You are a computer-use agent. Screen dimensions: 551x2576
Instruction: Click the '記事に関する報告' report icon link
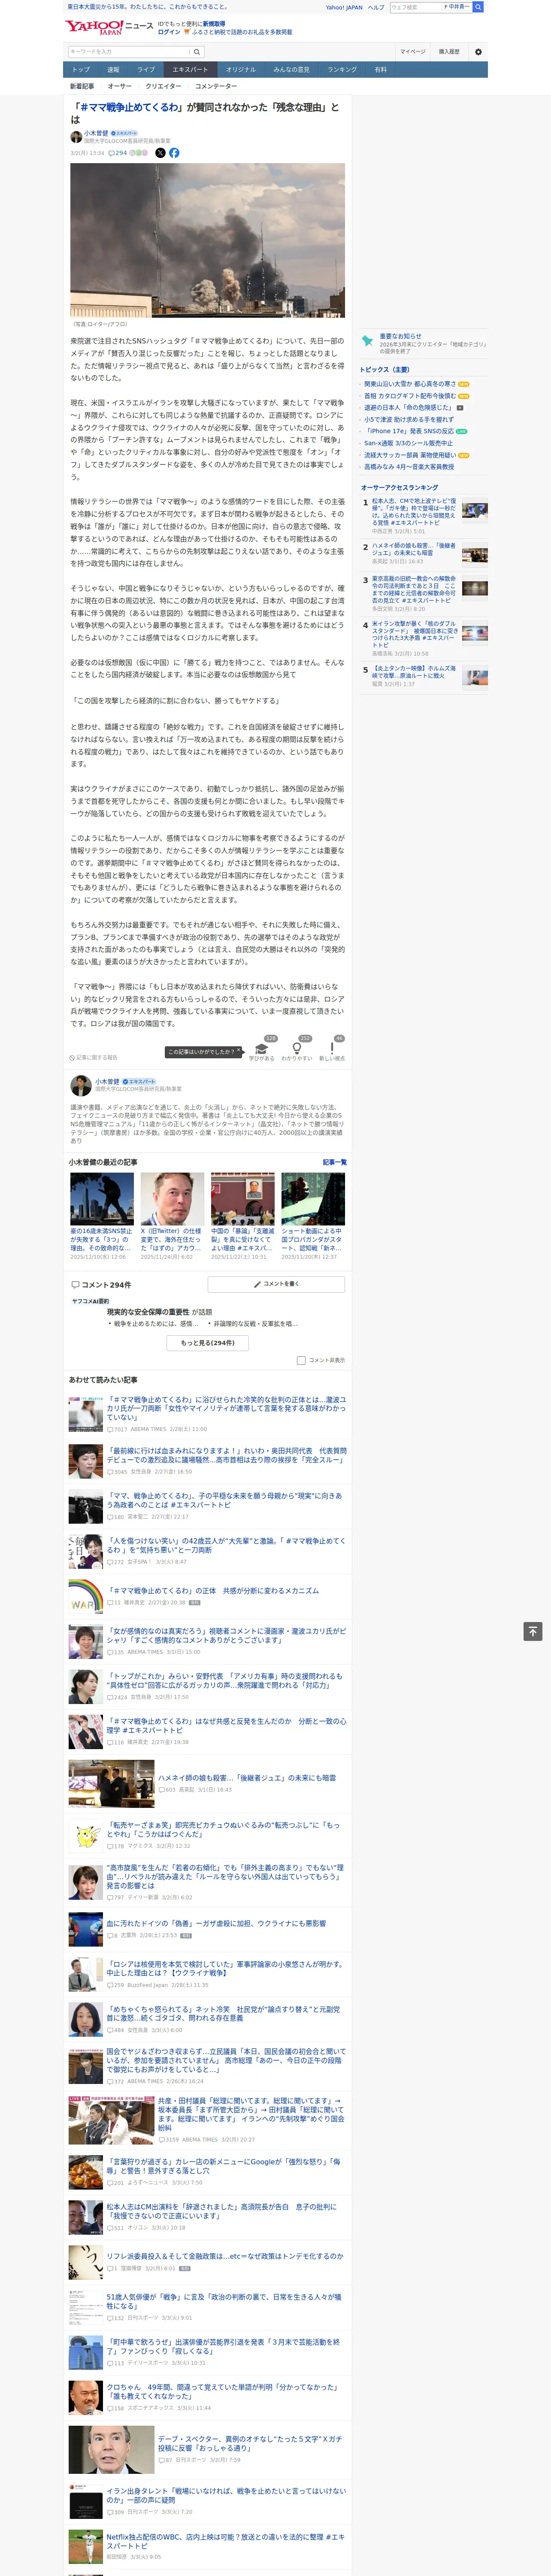tap(93, 1057)
